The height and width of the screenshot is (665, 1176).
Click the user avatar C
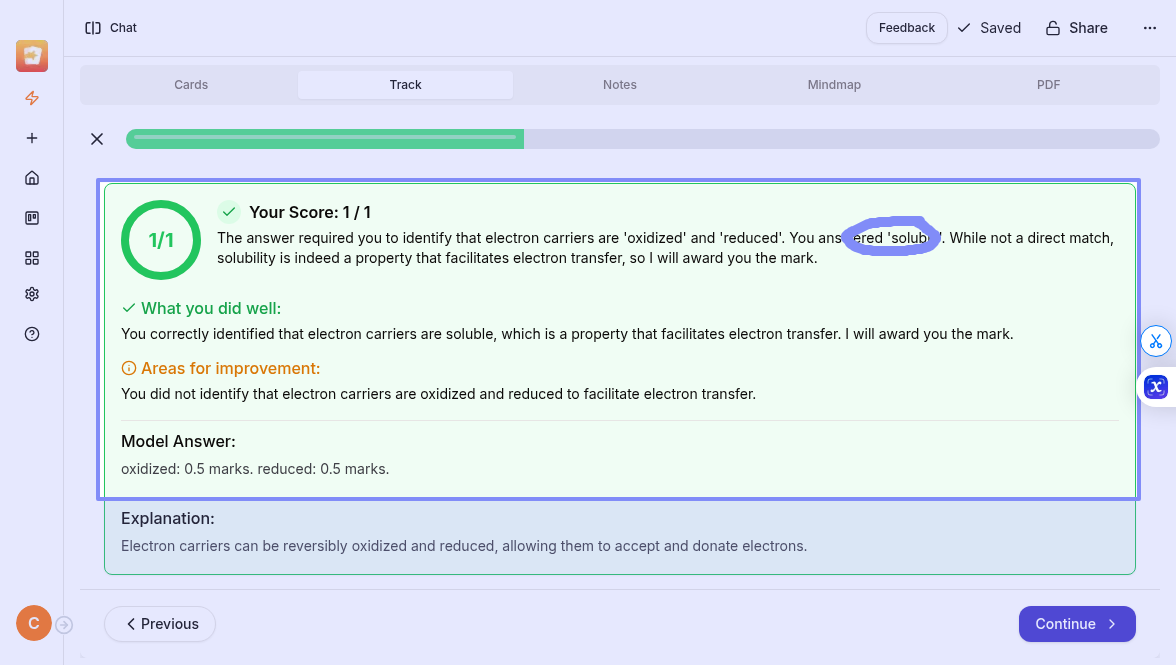[33, 624]
